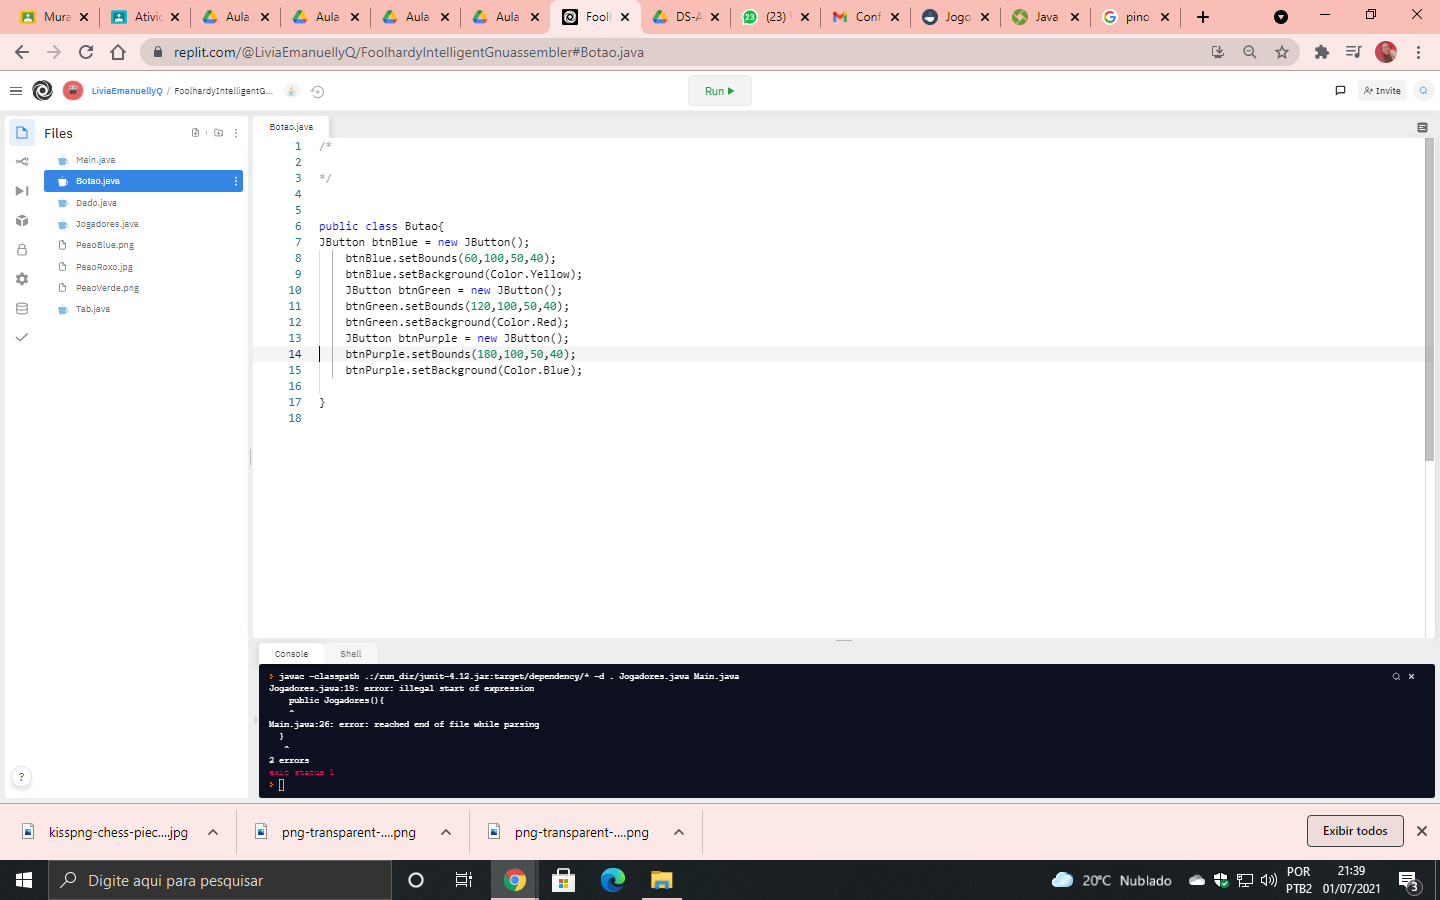
Task: Open the settings gear in sidebar
Action: tap(22, 279)
